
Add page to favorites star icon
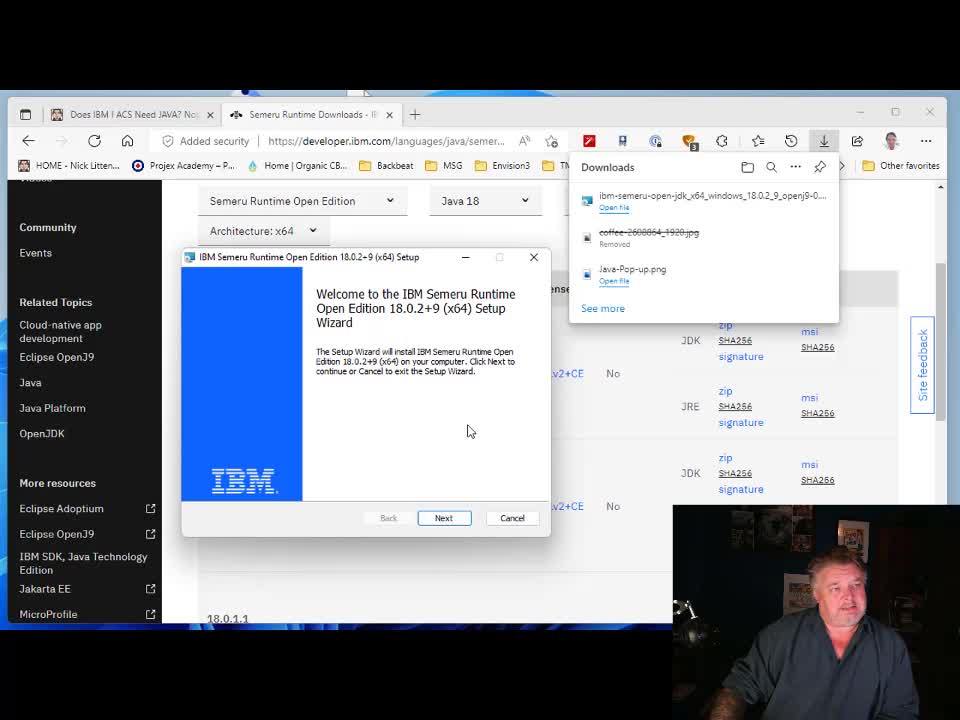click(552, 141)
